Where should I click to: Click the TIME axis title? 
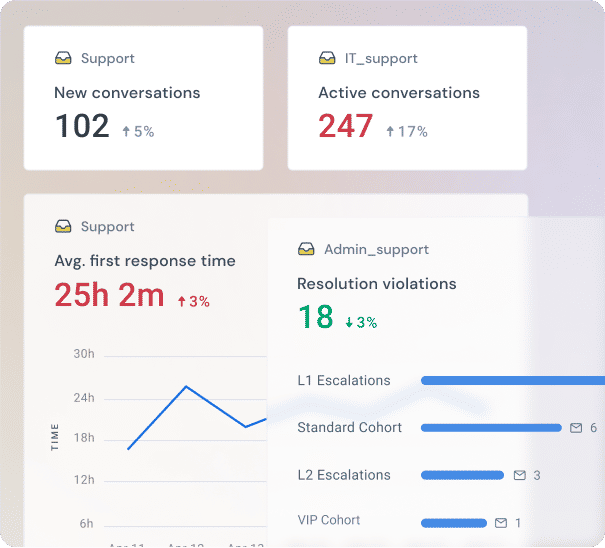pos(55,437)
